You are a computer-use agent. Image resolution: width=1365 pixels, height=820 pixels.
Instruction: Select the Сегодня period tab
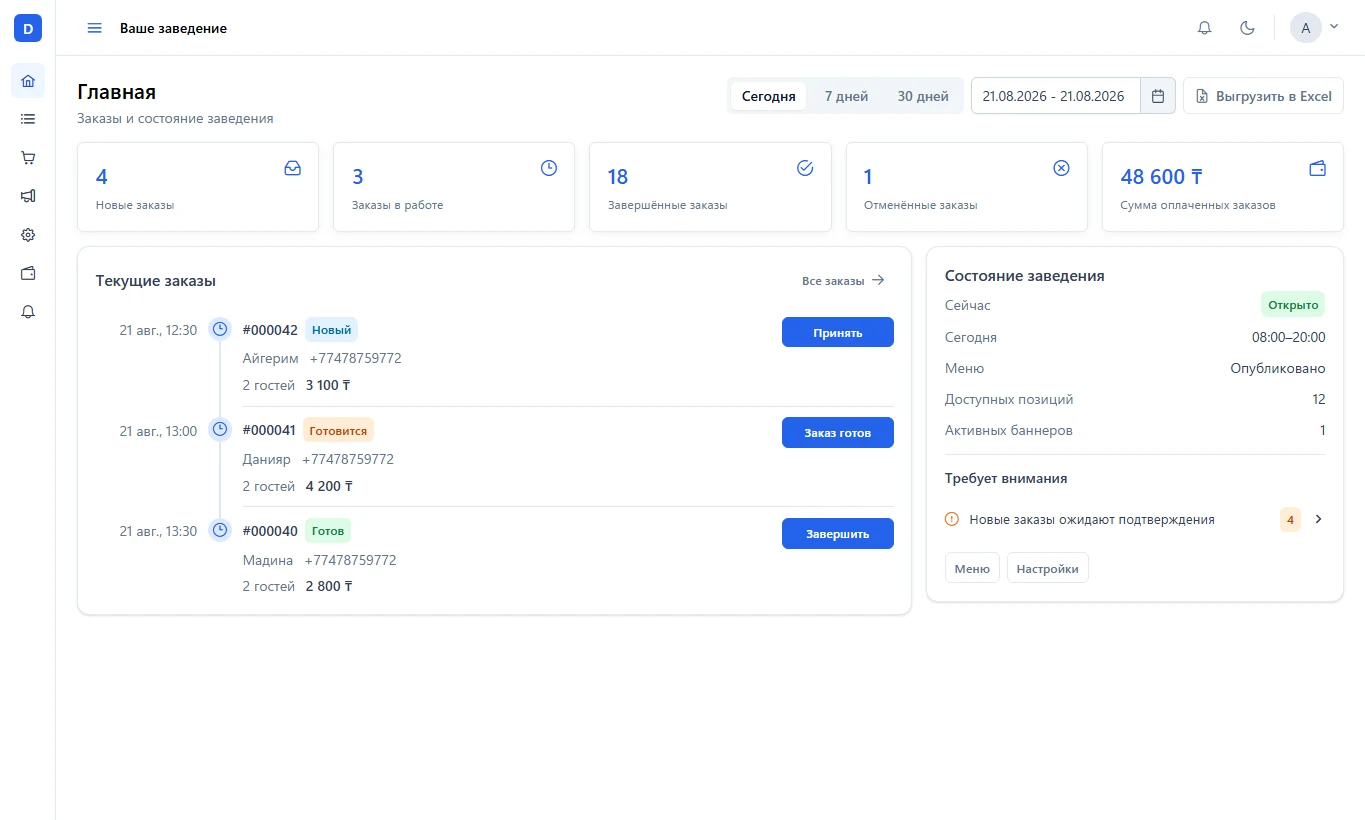point(769,96)
